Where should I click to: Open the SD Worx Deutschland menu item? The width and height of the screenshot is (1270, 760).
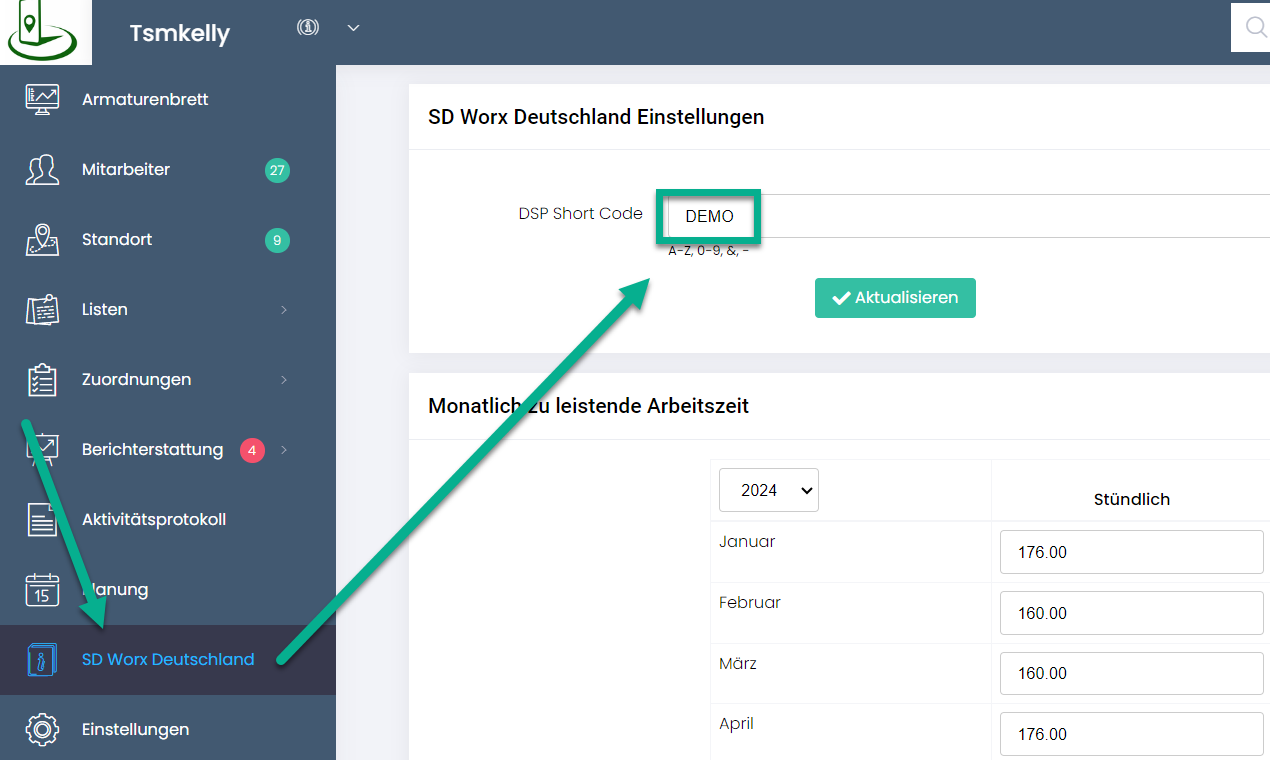[168, 660]
